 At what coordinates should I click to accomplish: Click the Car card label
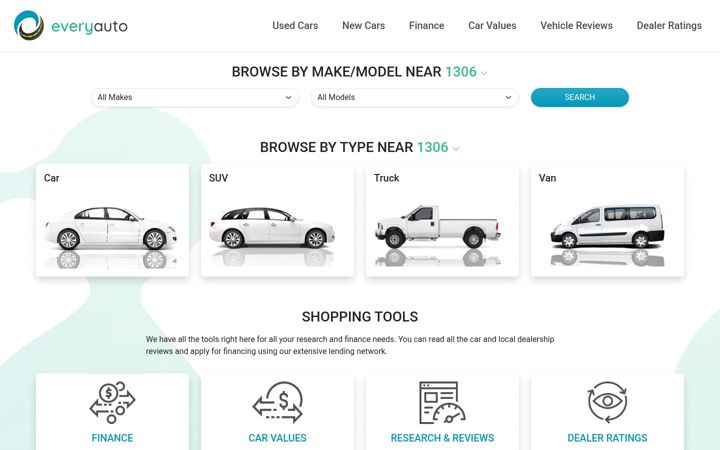(x=51, y=178)
